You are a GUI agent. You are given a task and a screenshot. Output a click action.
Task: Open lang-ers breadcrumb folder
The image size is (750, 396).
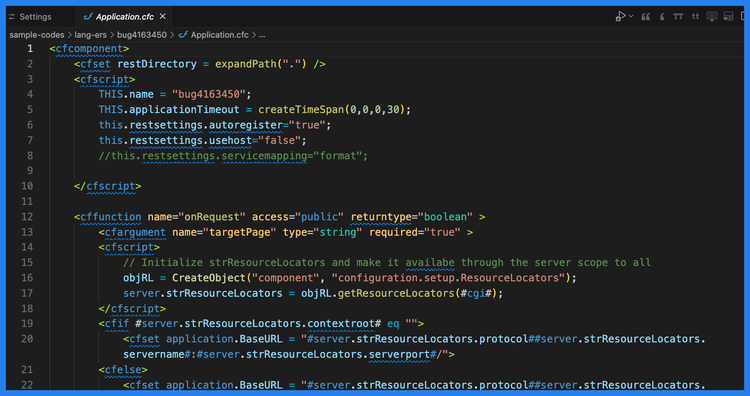tap(90, 35)
